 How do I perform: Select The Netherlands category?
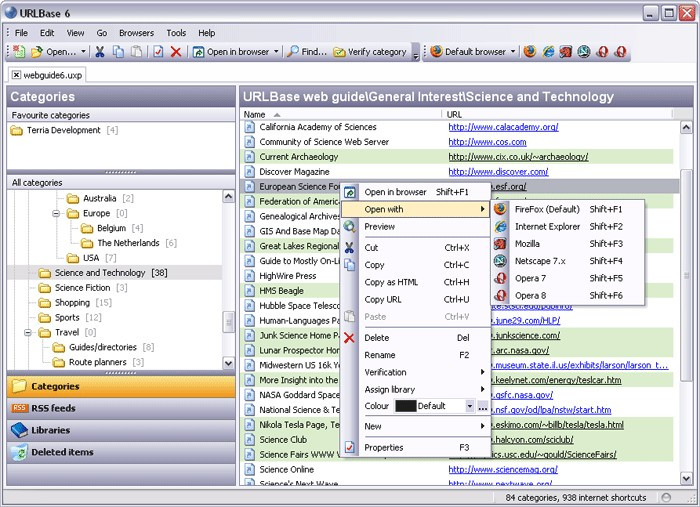128,243
